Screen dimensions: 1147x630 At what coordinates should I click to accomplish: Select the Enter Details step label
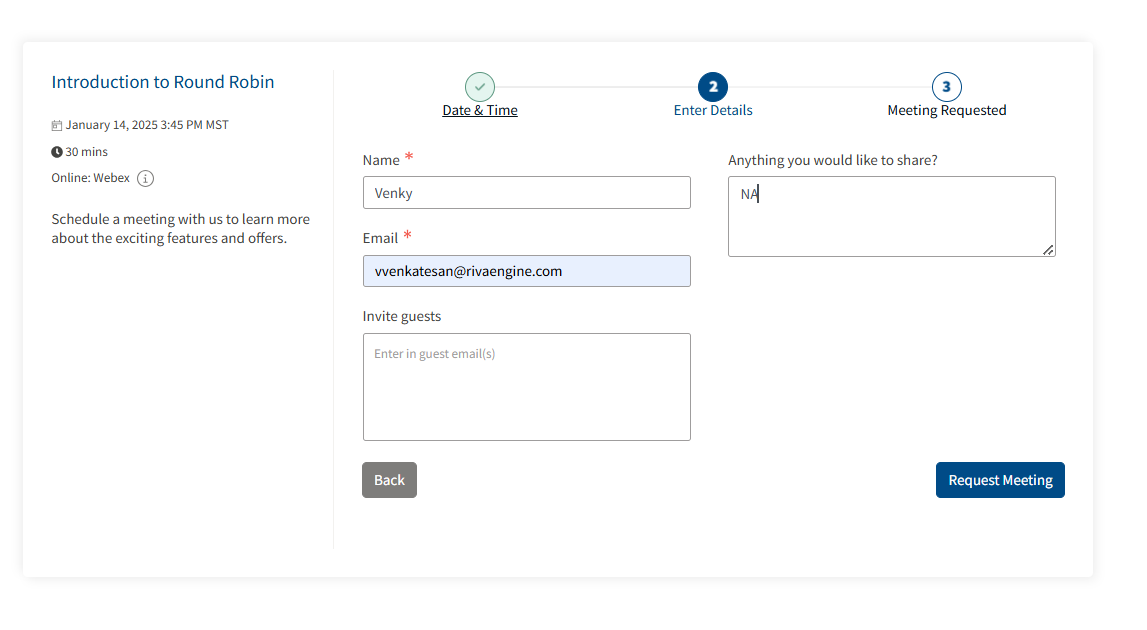[x=713, y=111]
